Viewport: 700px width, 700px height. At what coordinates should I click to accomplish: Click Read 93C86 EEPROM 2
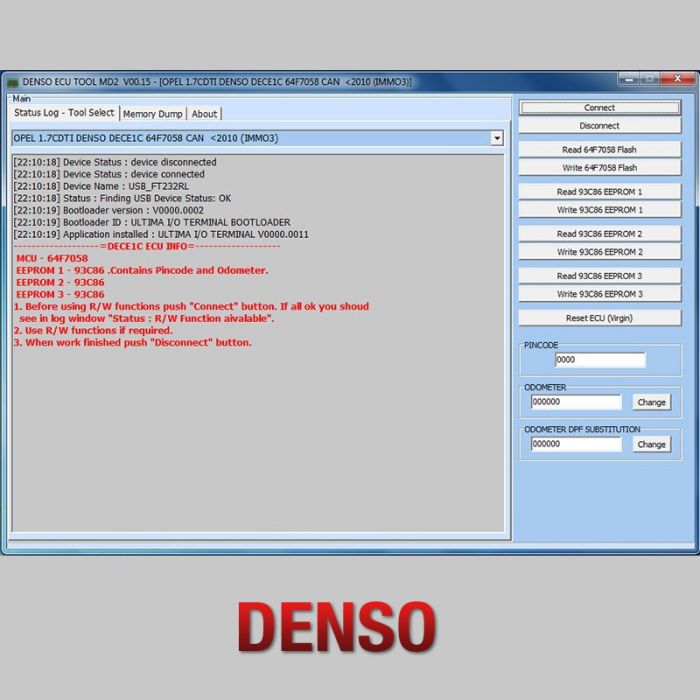[x=600, y=234]
